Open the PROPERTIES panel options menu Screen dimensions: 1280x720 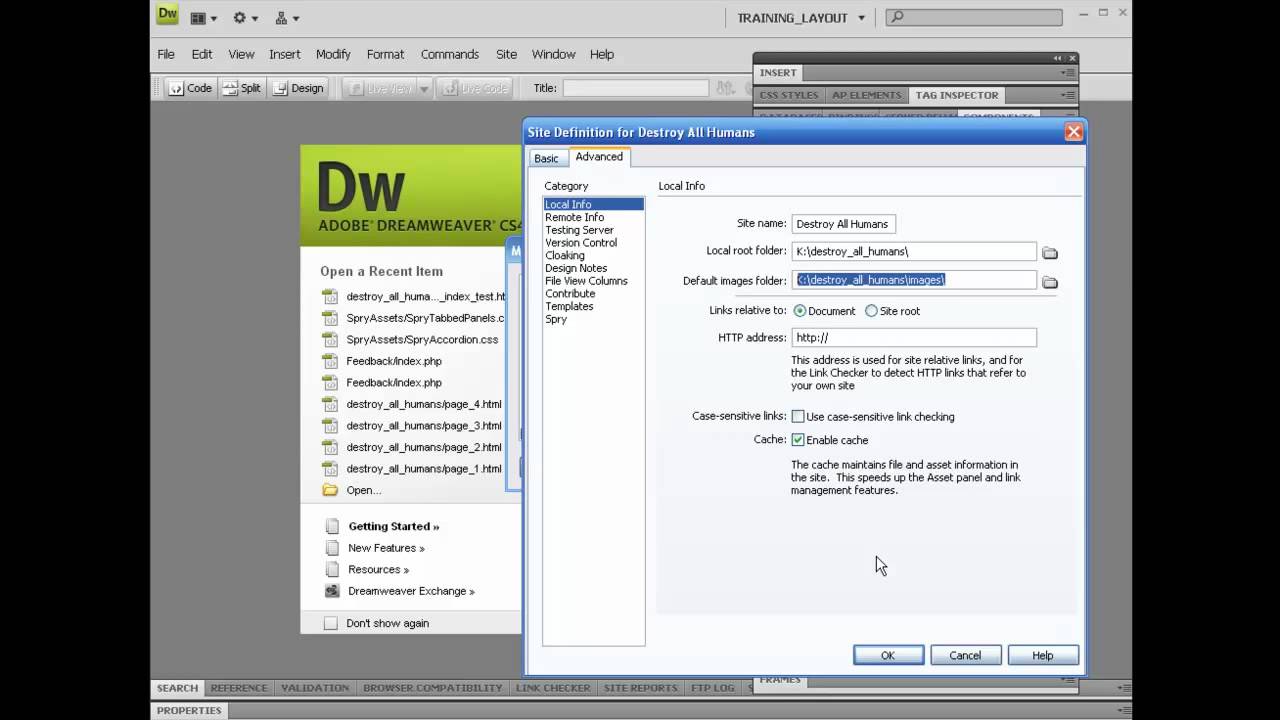tap(1124, 710)
